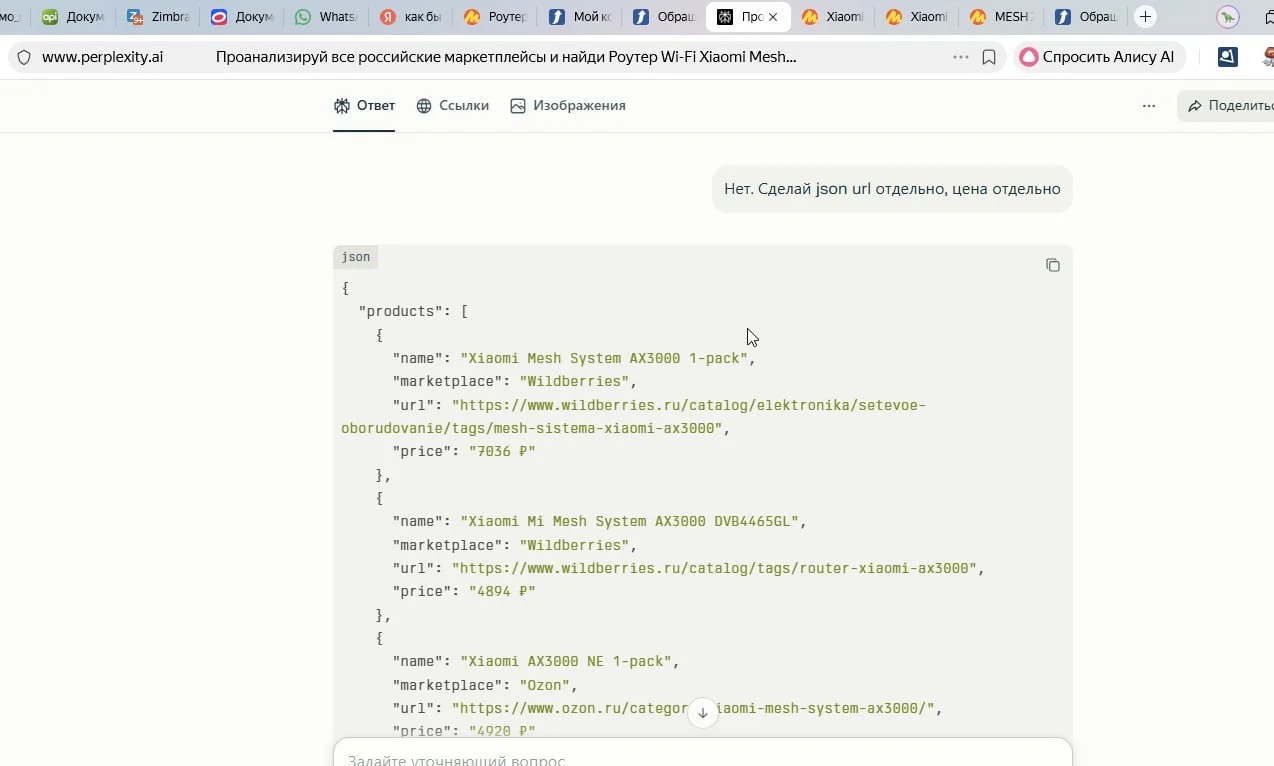Switch to the Изображения tab

pyautogui.click(x=567, y=106)
